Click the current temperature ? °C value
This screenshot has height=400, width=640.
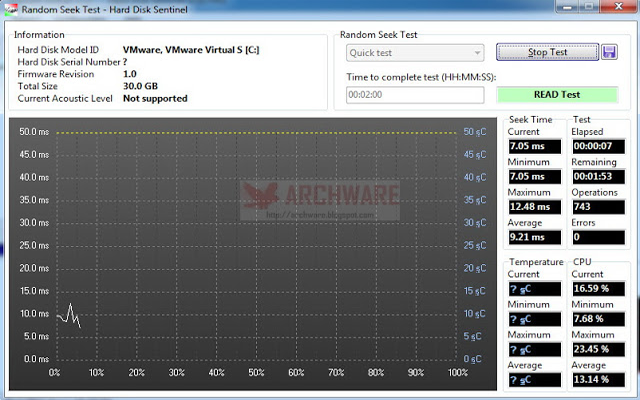[534, 289]
